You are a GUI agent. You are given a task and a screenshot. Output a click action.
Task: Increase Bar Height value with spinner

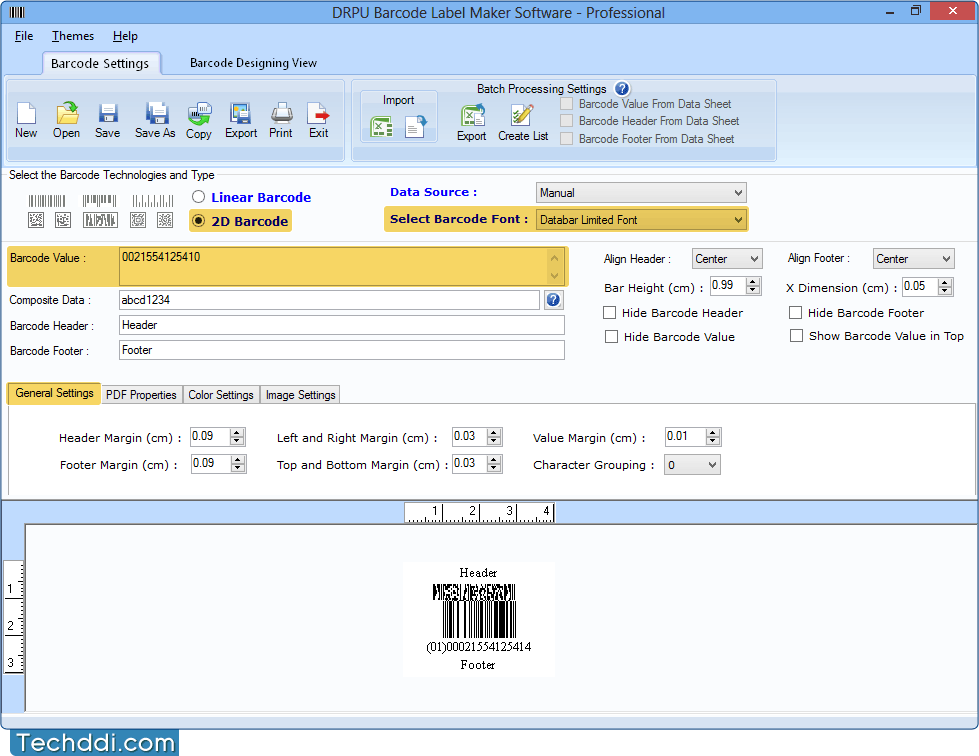tap(754, 282)
